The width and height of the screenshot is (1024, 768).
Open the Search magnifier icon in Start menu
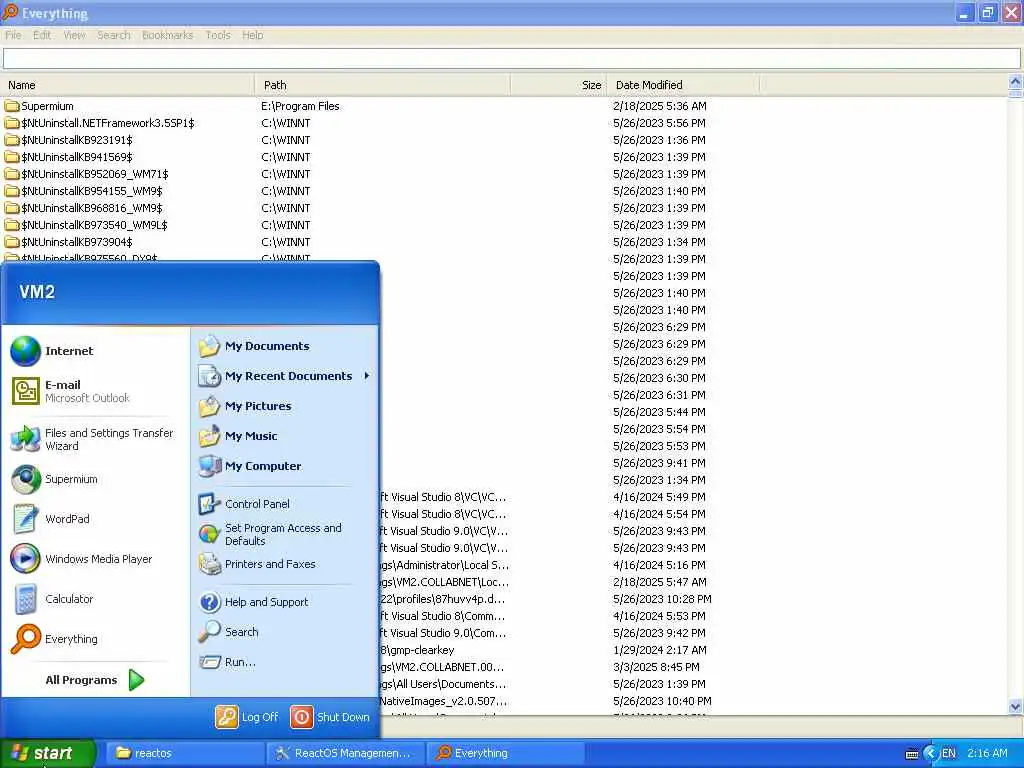pos(209,632)
